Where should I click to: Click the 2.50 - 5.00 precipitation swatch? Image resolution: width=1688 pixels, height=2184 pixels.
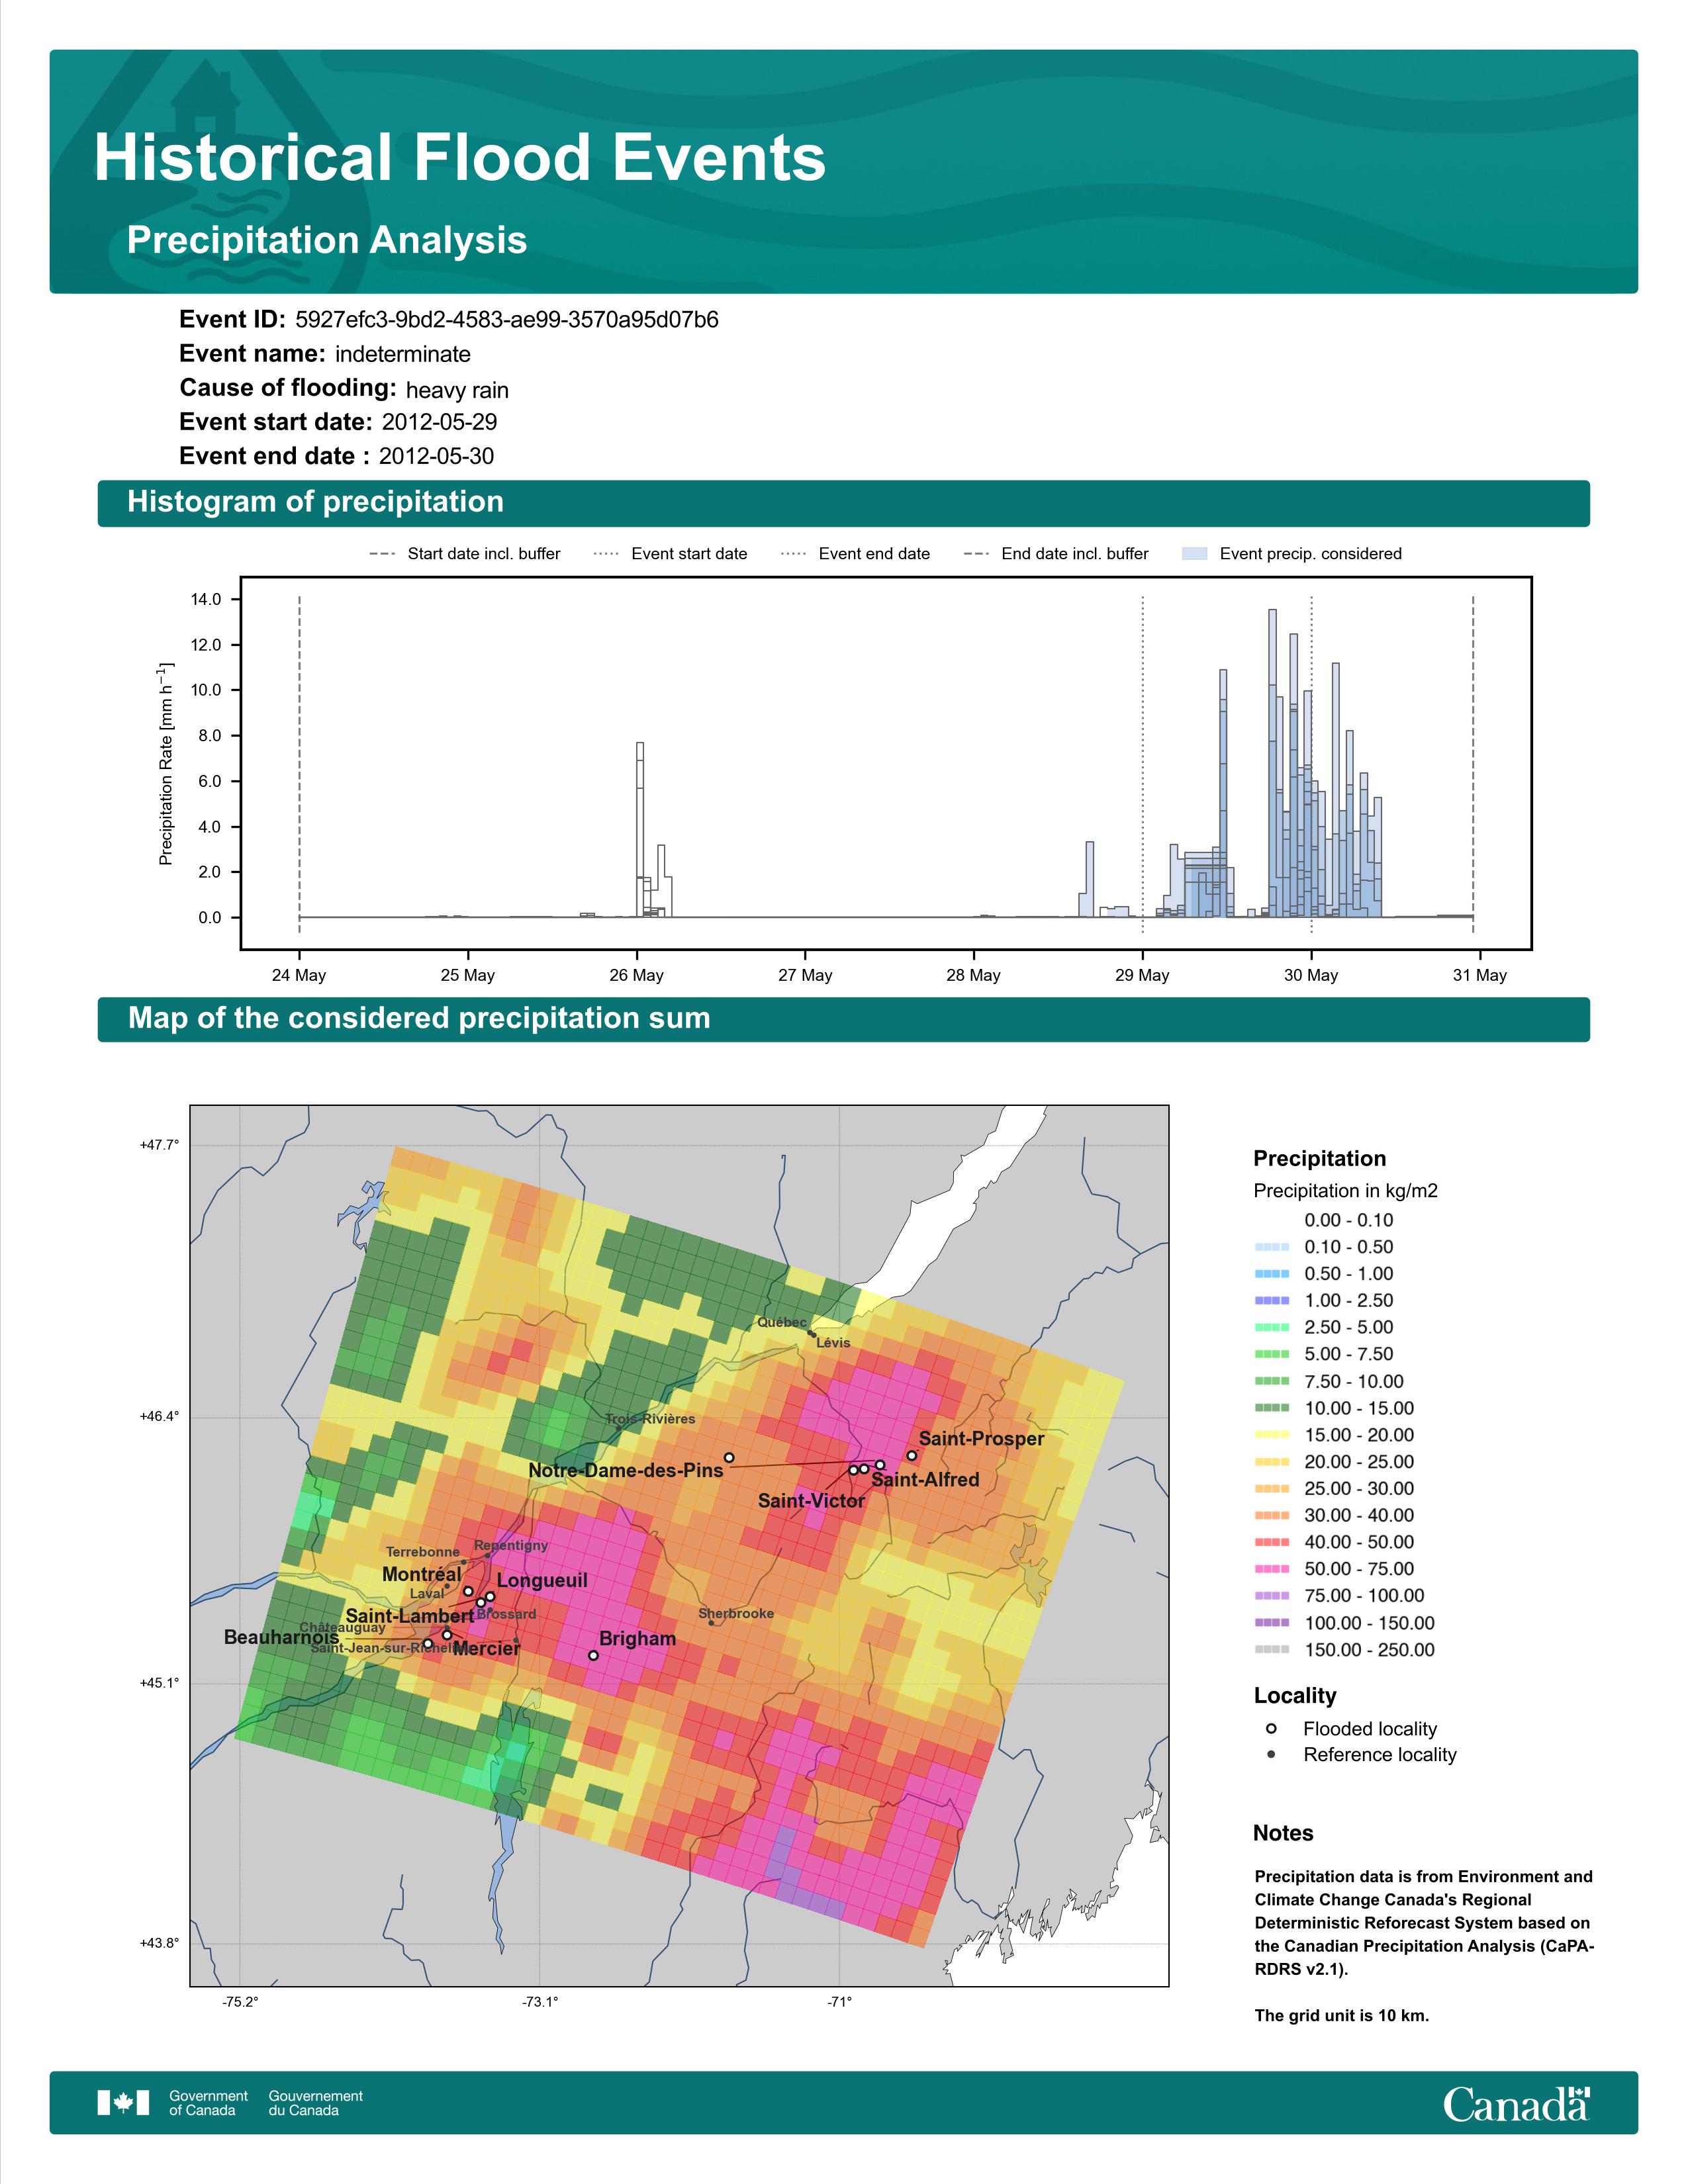(x=1271, y=1327)
